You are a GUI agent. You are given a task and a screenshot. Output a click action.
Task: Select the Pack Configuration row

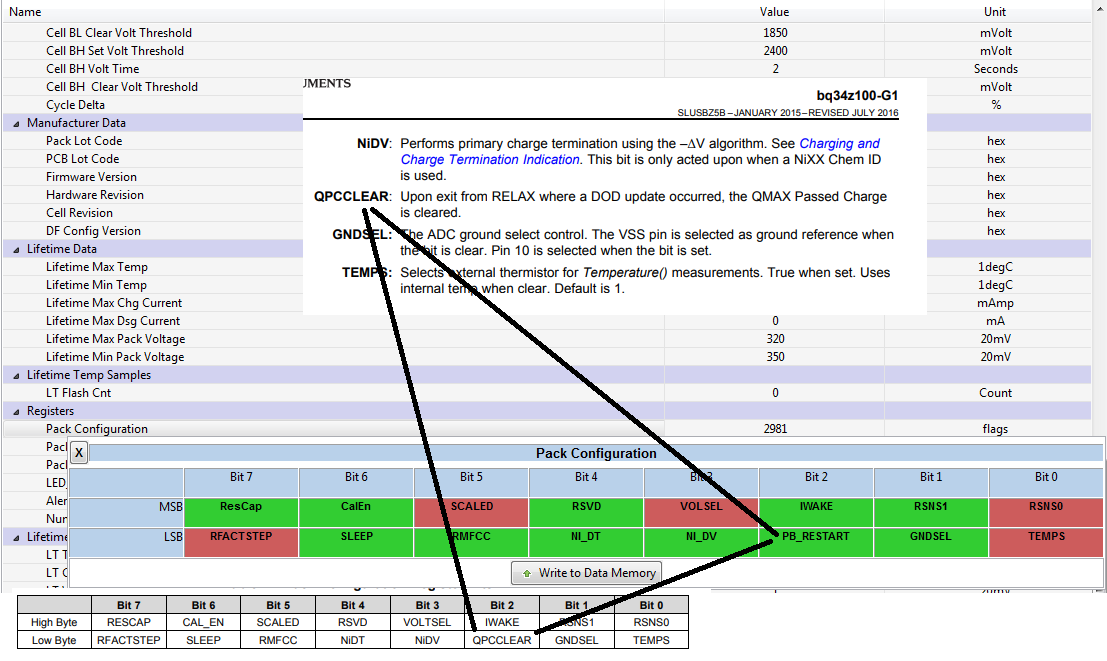pyautogui.click(x=547, y=429)
